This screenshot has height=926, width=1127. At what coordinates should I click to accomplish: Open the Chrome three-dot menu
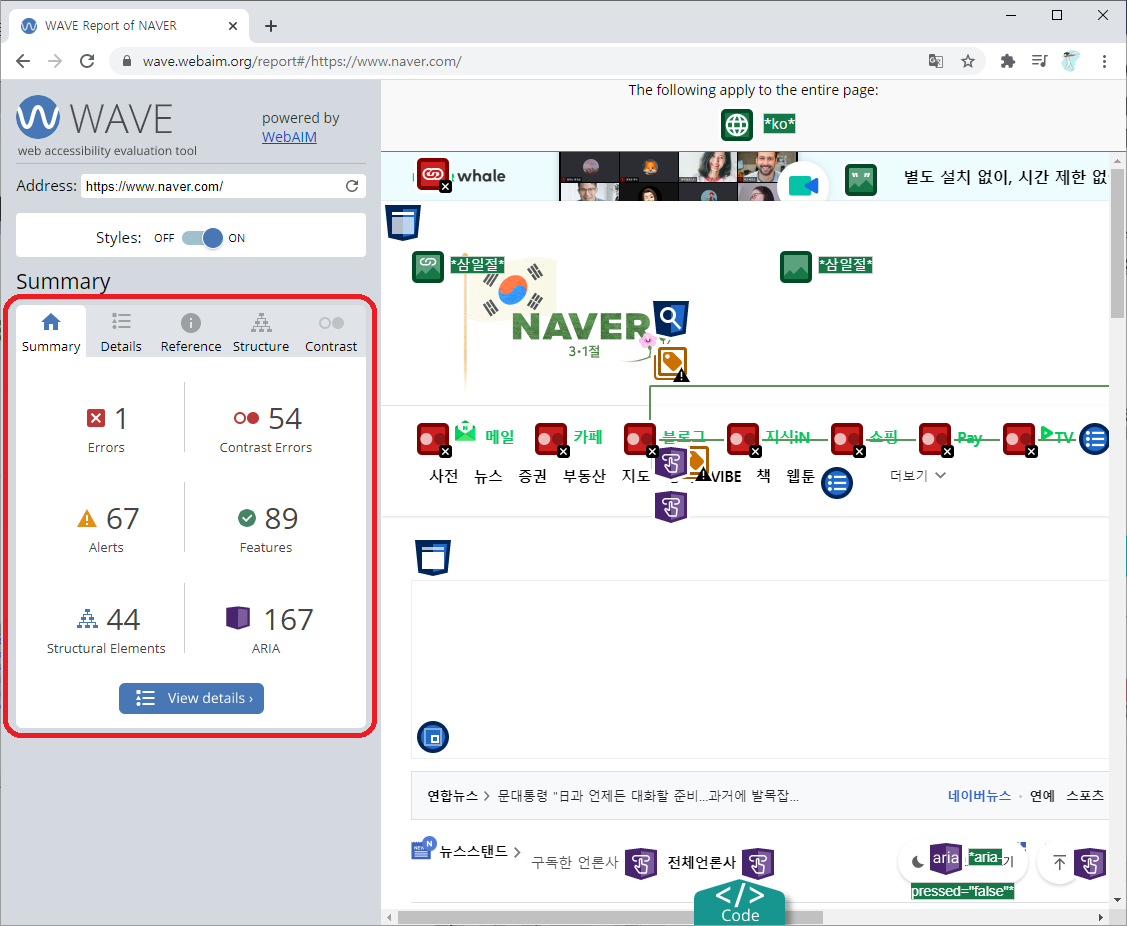pyautogui.click(x=1105, y=61)
